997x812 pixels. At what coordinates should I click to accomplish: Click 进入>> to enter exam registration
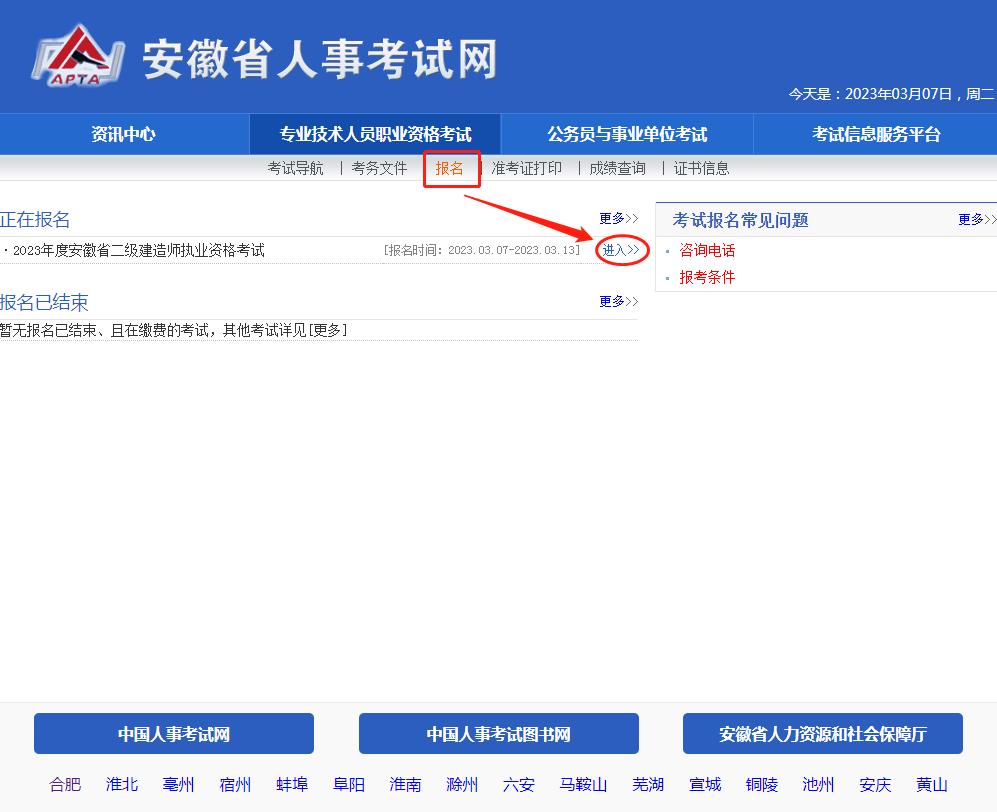(620, 251)
